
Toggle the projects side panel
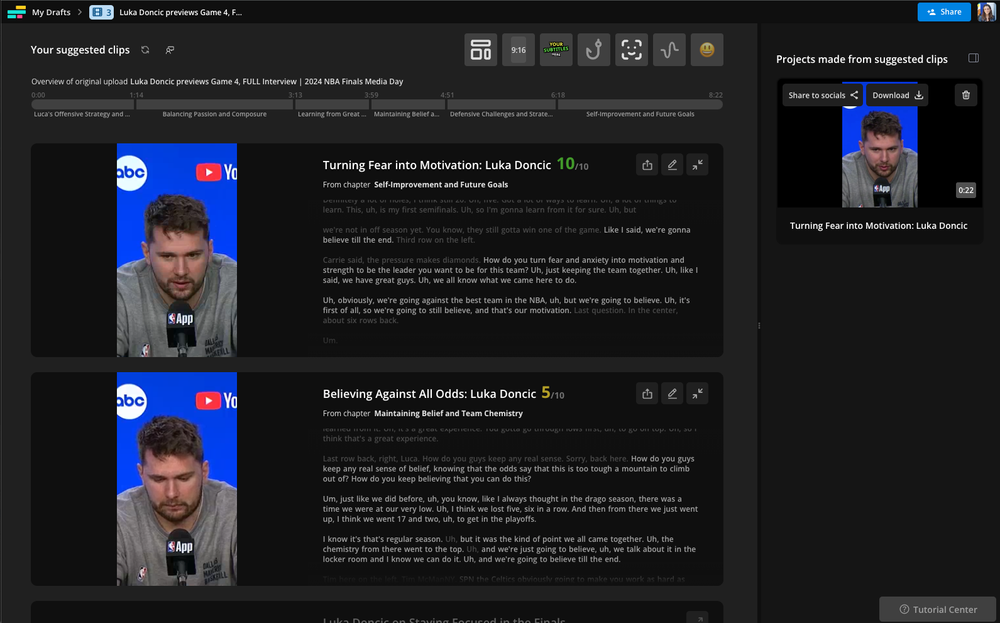pos(973,59)
